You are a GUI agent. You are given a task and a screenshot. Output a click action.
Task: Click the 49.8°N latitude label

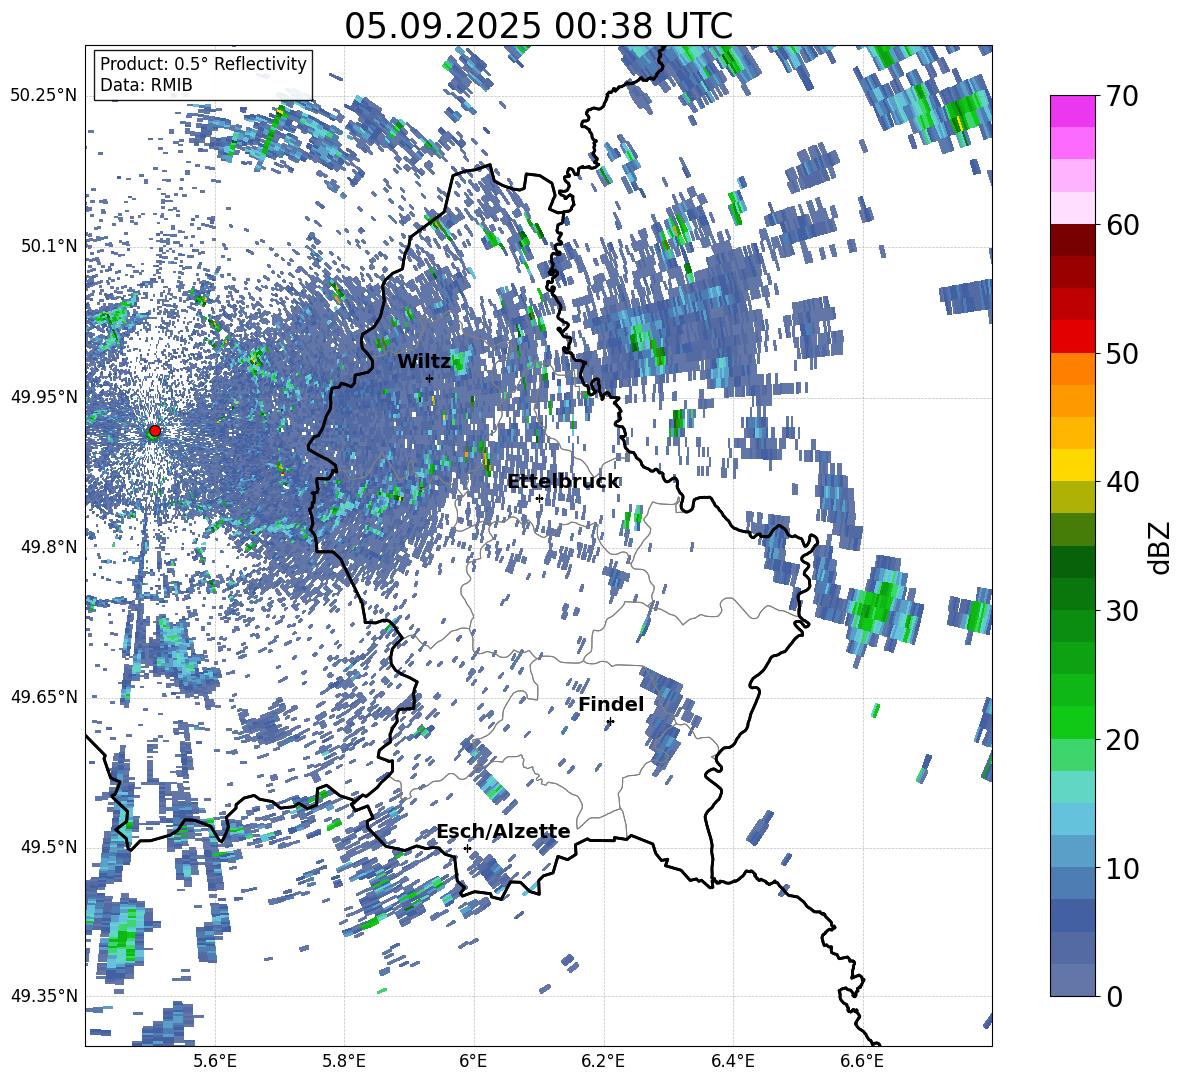click(x=49, y=547)
